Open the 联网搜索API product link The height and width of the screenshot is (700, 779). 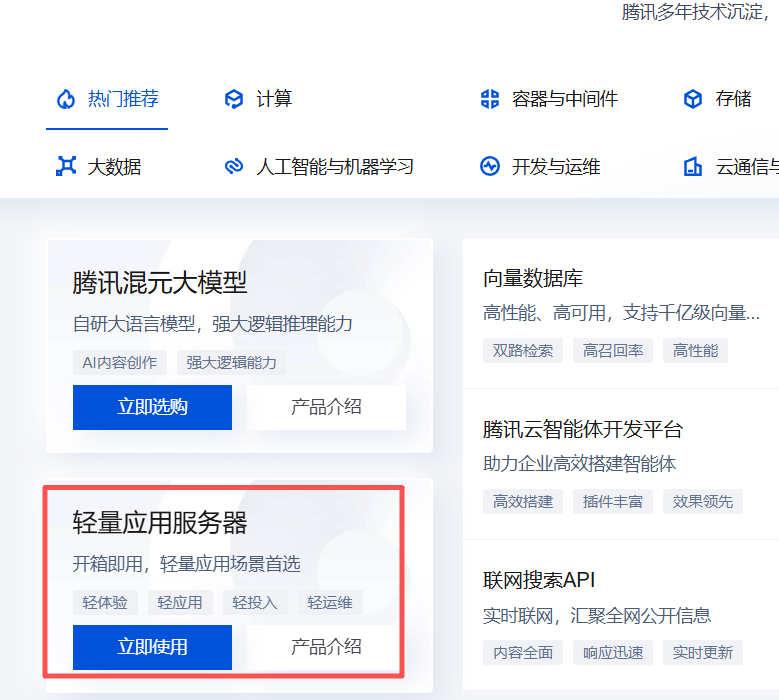(x=539, y=580)
